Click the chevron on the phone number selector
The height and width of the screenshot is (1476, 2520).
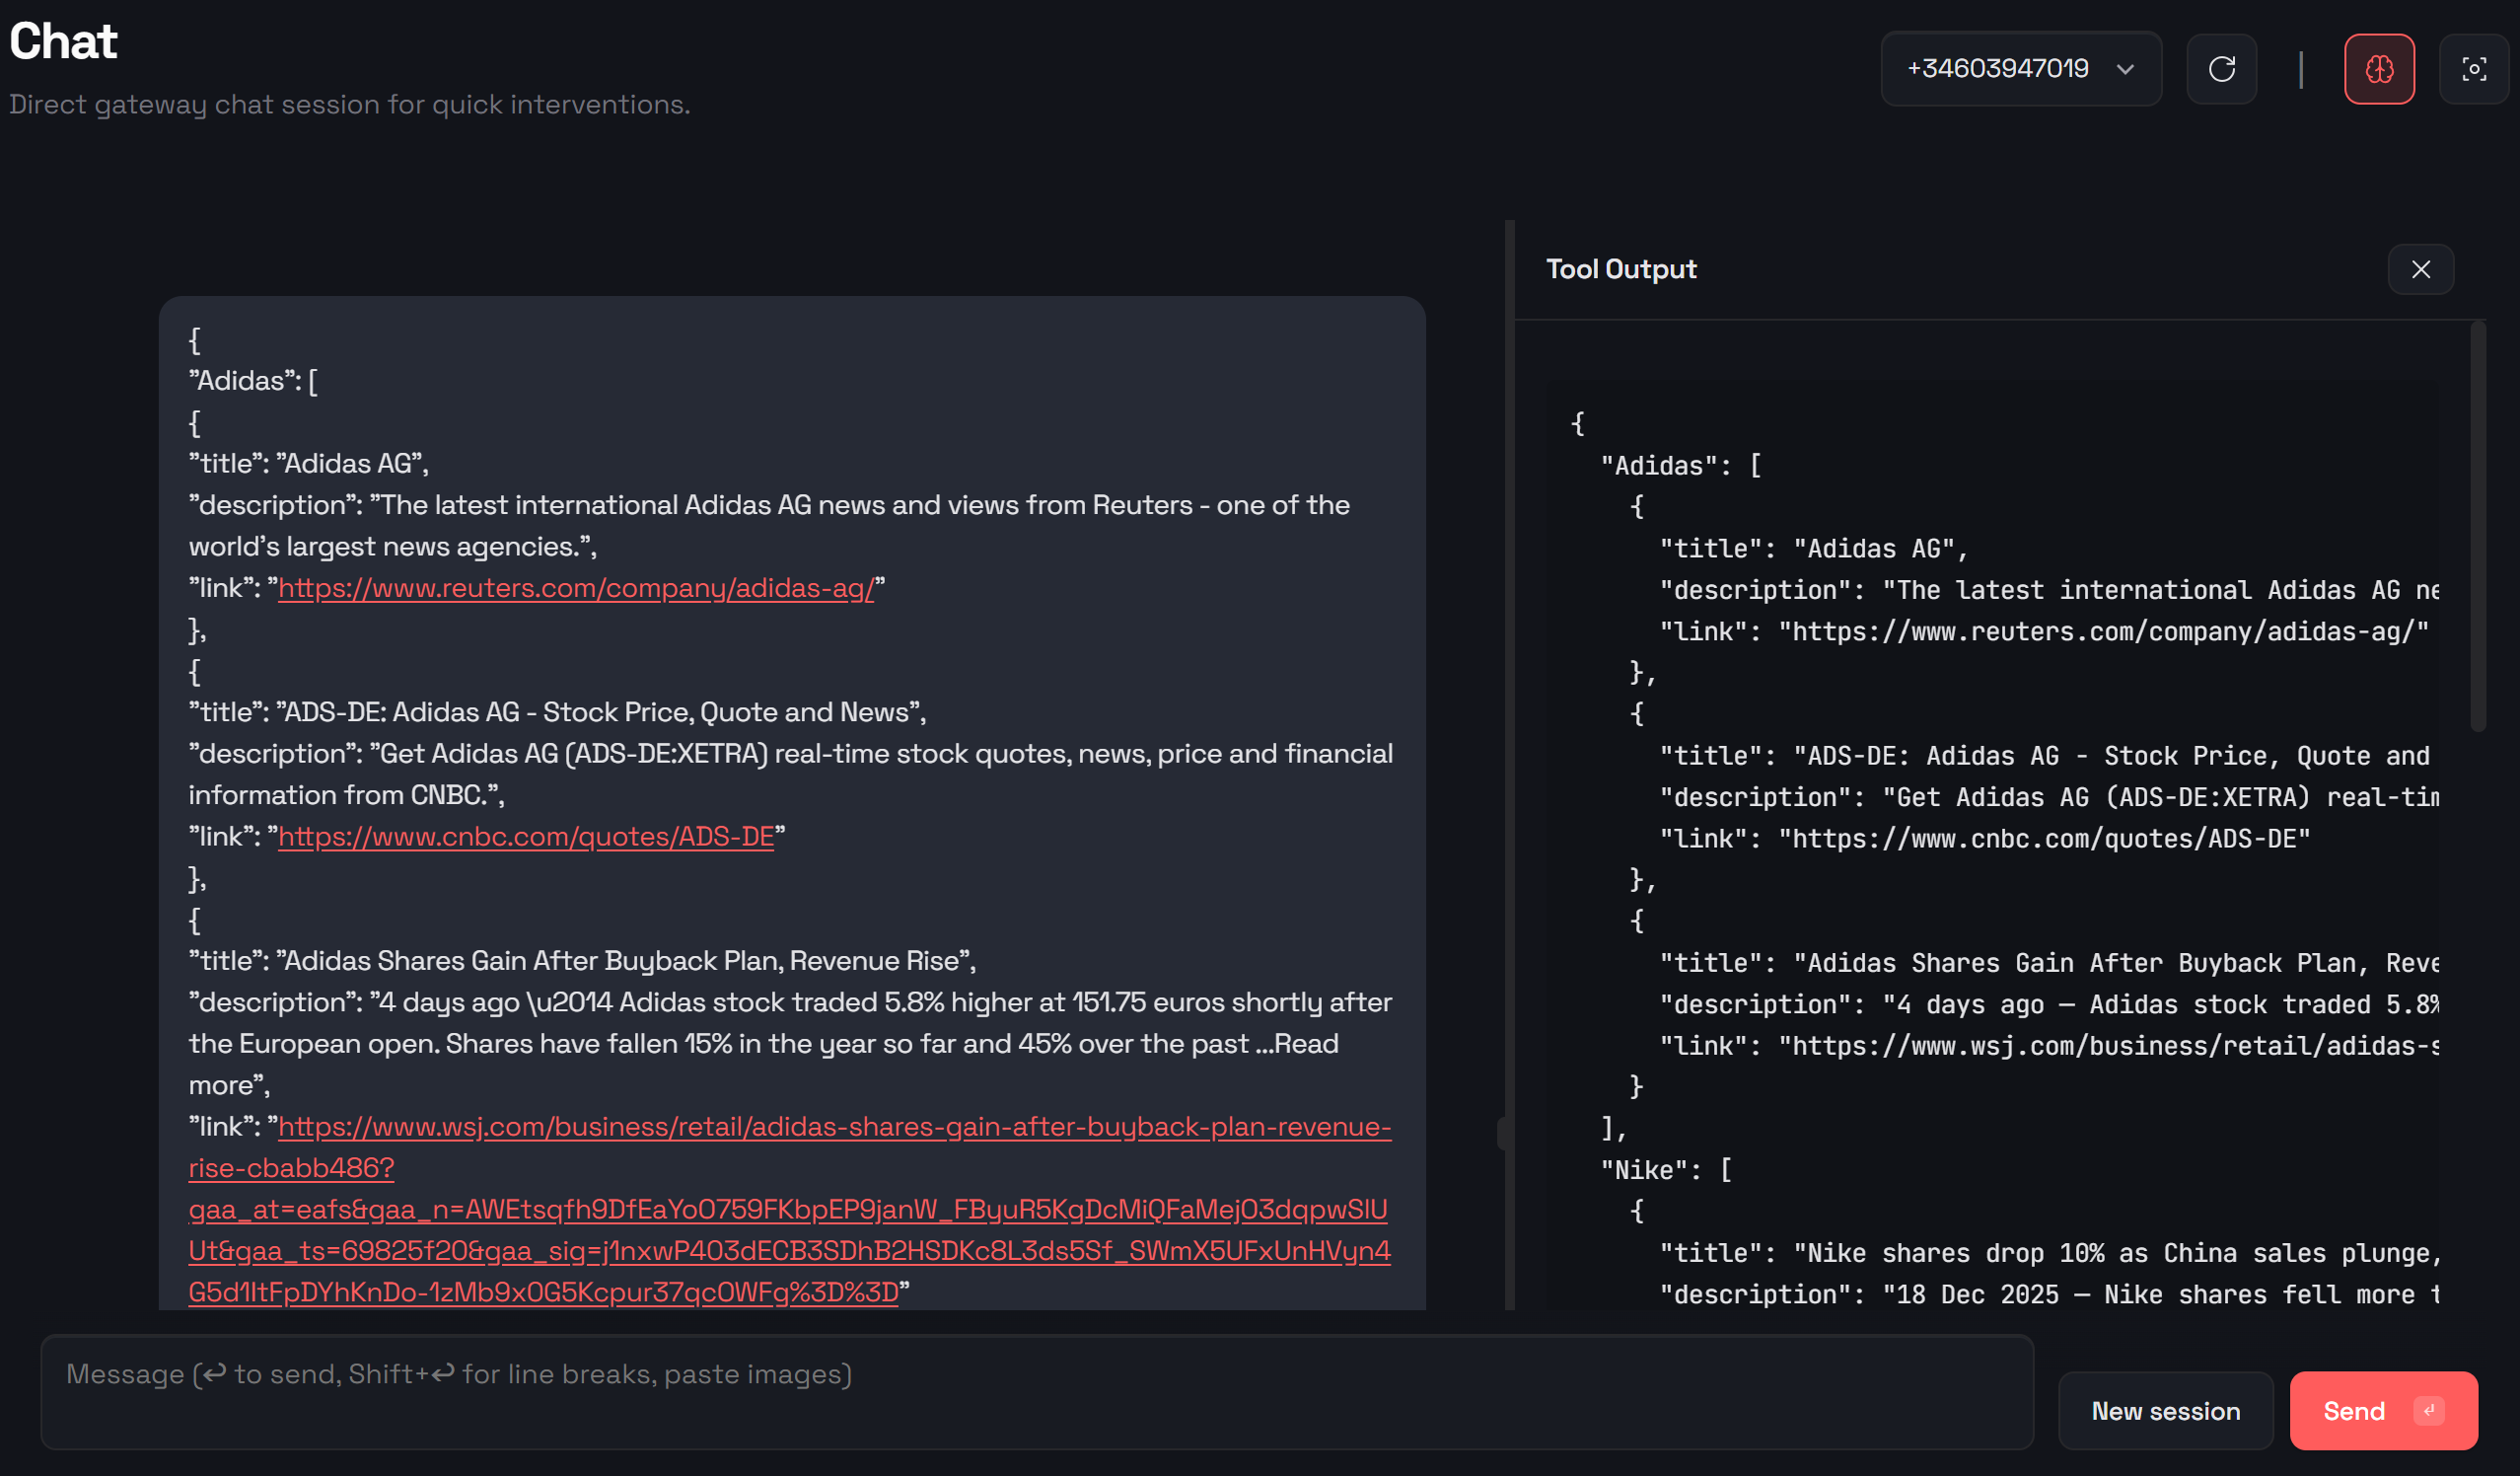point(2124,69)
